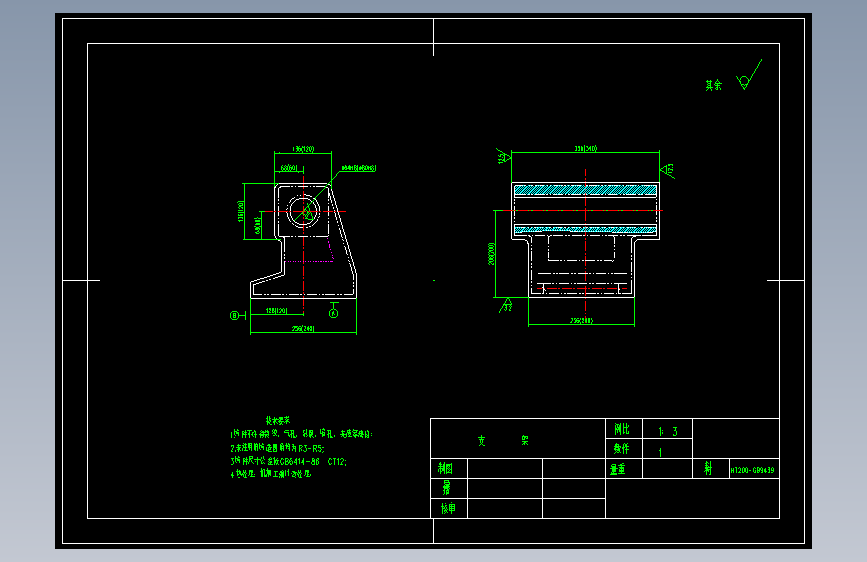Select the ø54H8(ø60H8) bore diameter callout
The image size is (867, 562).
pos(358,168)
